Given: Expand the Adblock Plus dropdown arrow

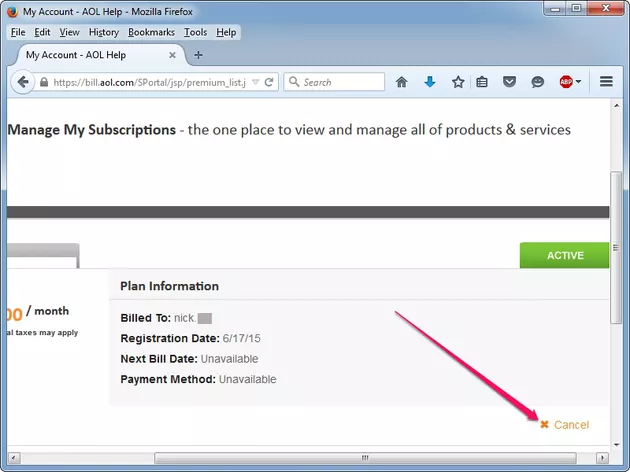Looking at the screenshot, I should pyautogui.click(x=578, y=82).
